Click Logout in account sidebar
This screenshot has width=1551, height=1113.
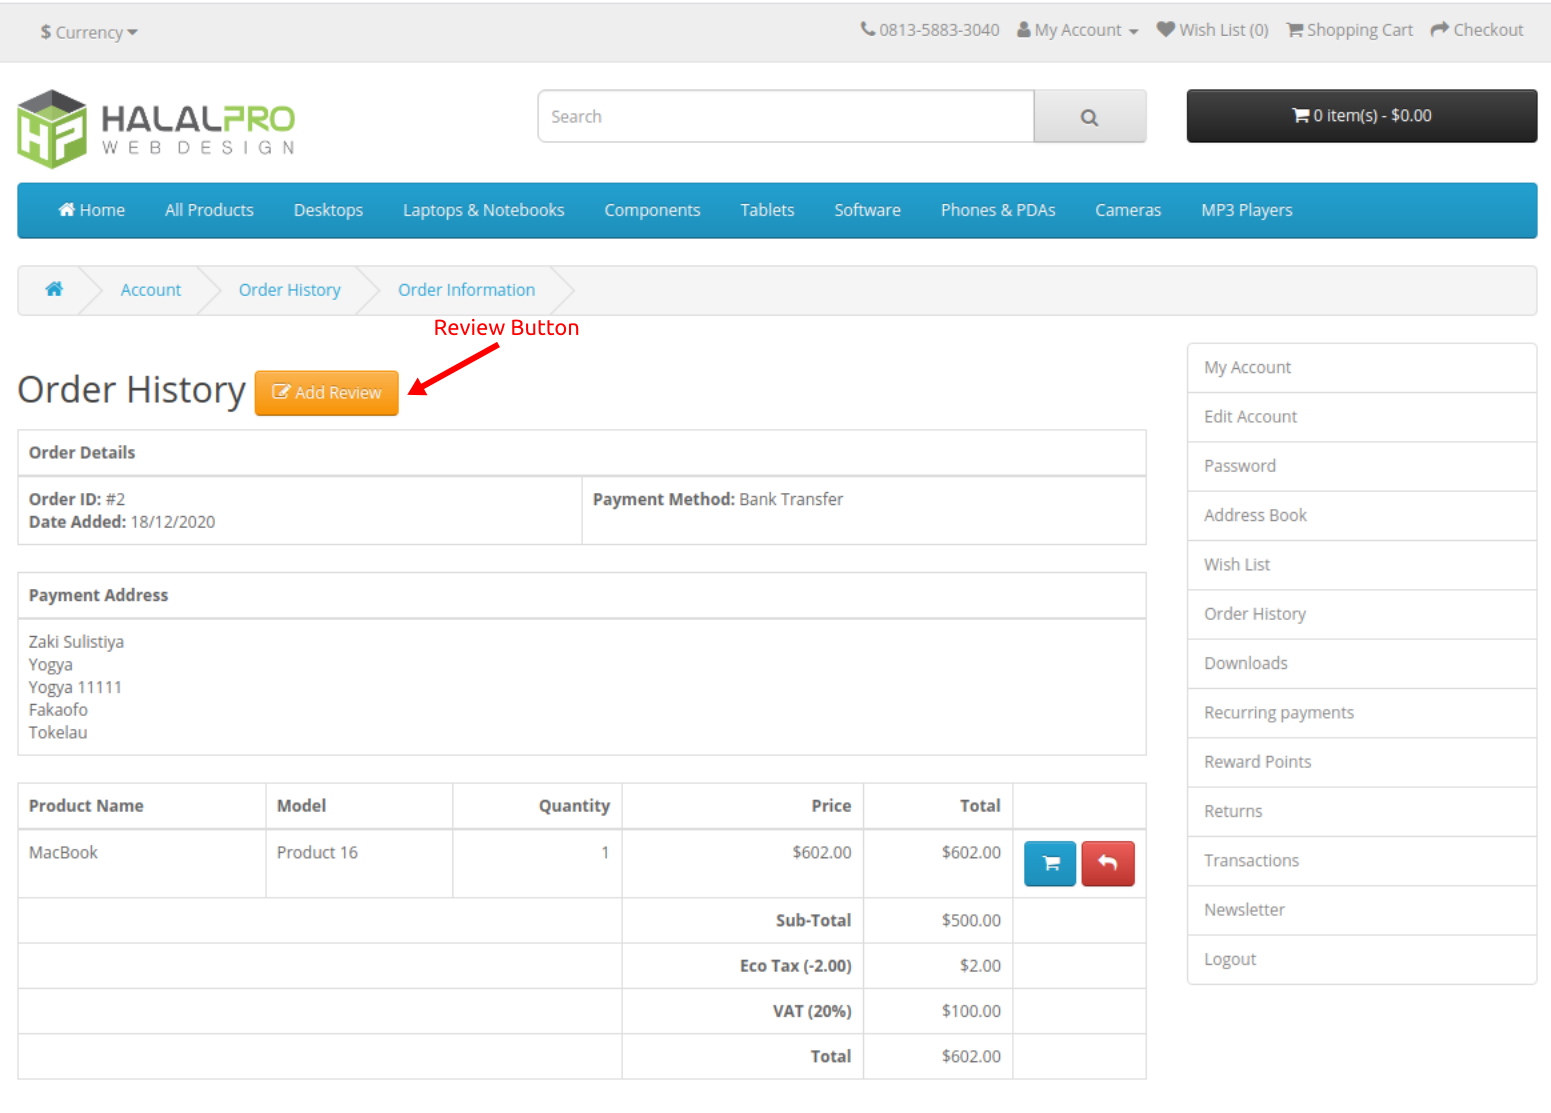click(x=1229, y=959)
